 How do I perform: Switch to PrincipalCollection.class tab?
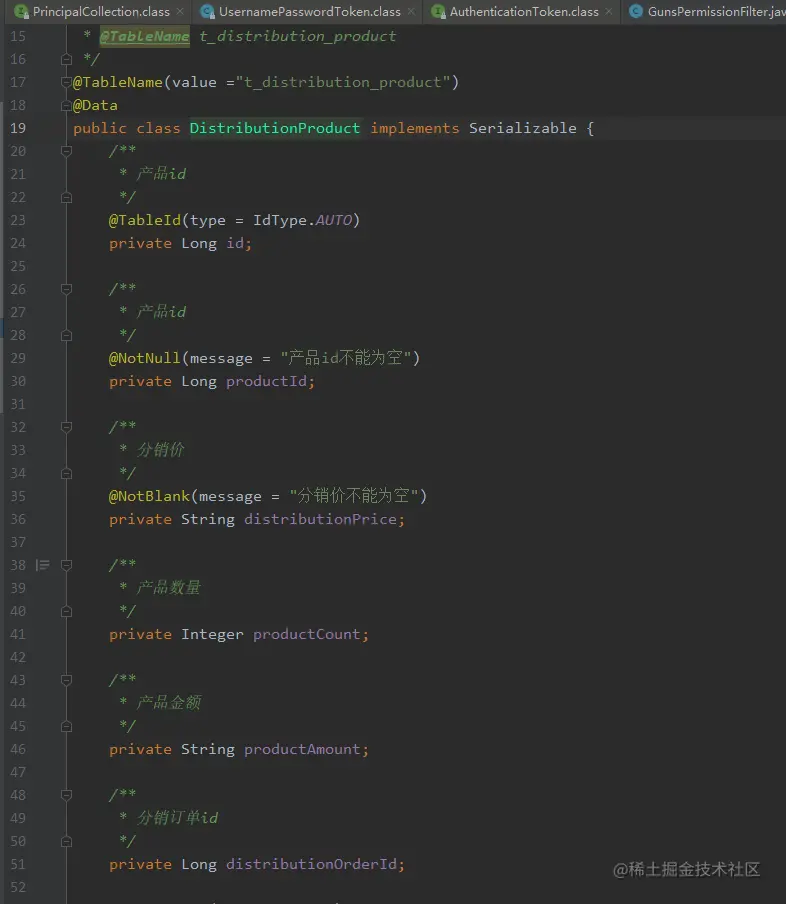[x=101, y=12]
